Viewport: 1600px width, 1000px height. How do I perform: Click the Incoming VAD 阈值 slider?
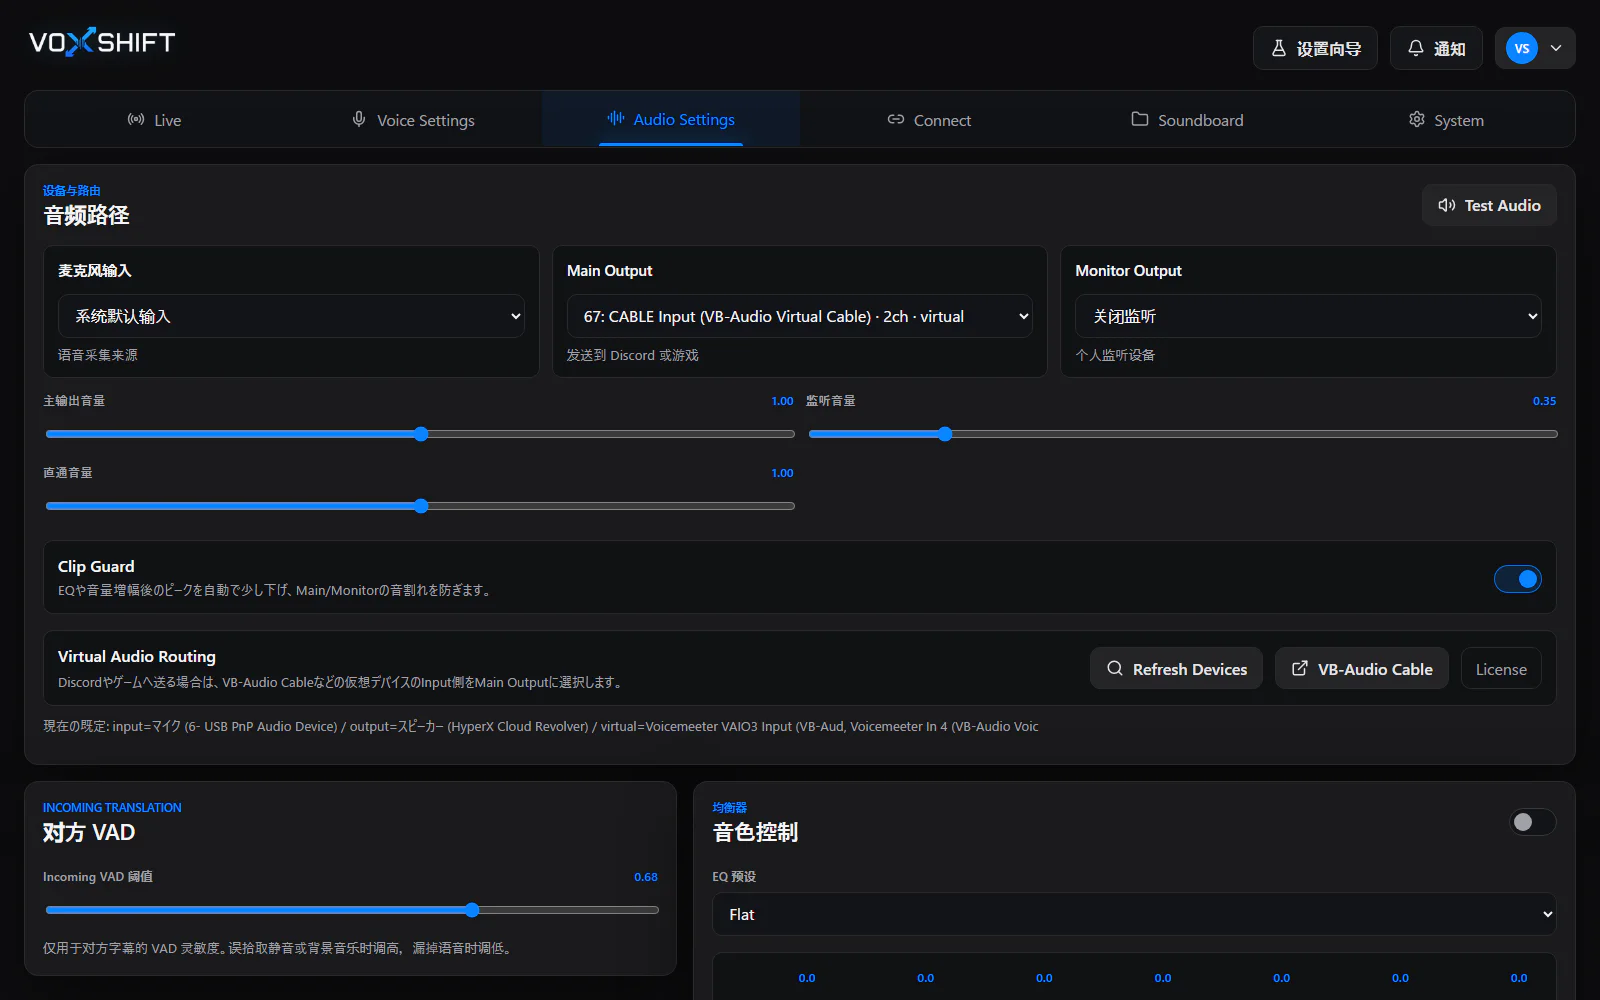(352, 910)
